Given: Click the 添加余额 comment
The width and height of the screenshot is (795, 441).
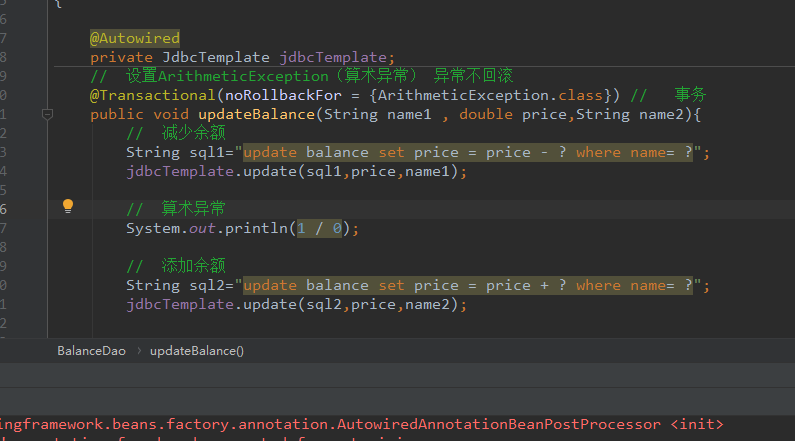Looking at the screenshot, I should 175,266.
